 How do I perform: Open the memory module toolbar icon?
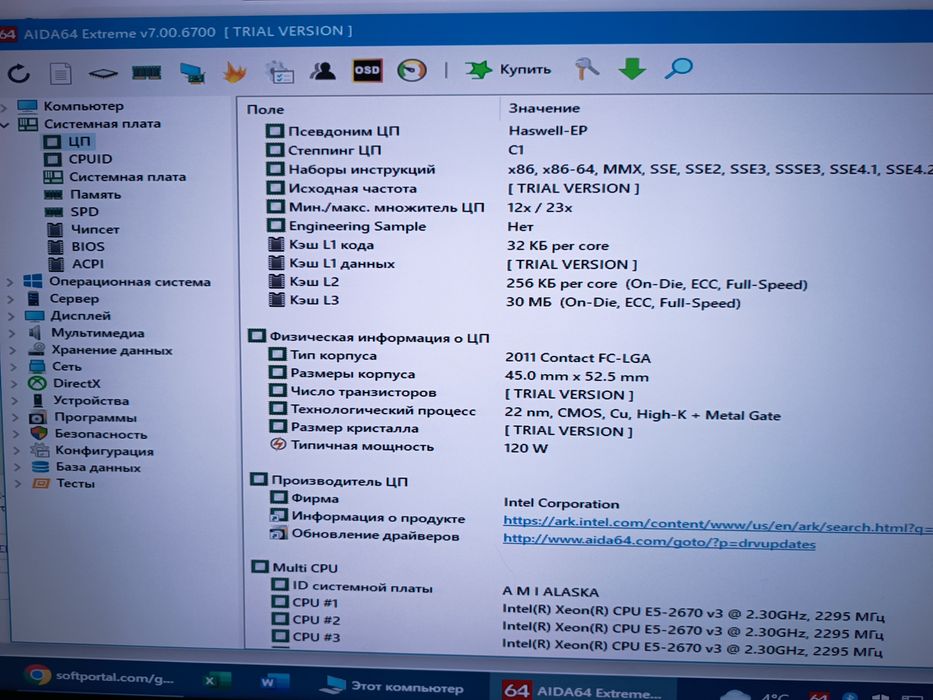(x=146, y=73)
